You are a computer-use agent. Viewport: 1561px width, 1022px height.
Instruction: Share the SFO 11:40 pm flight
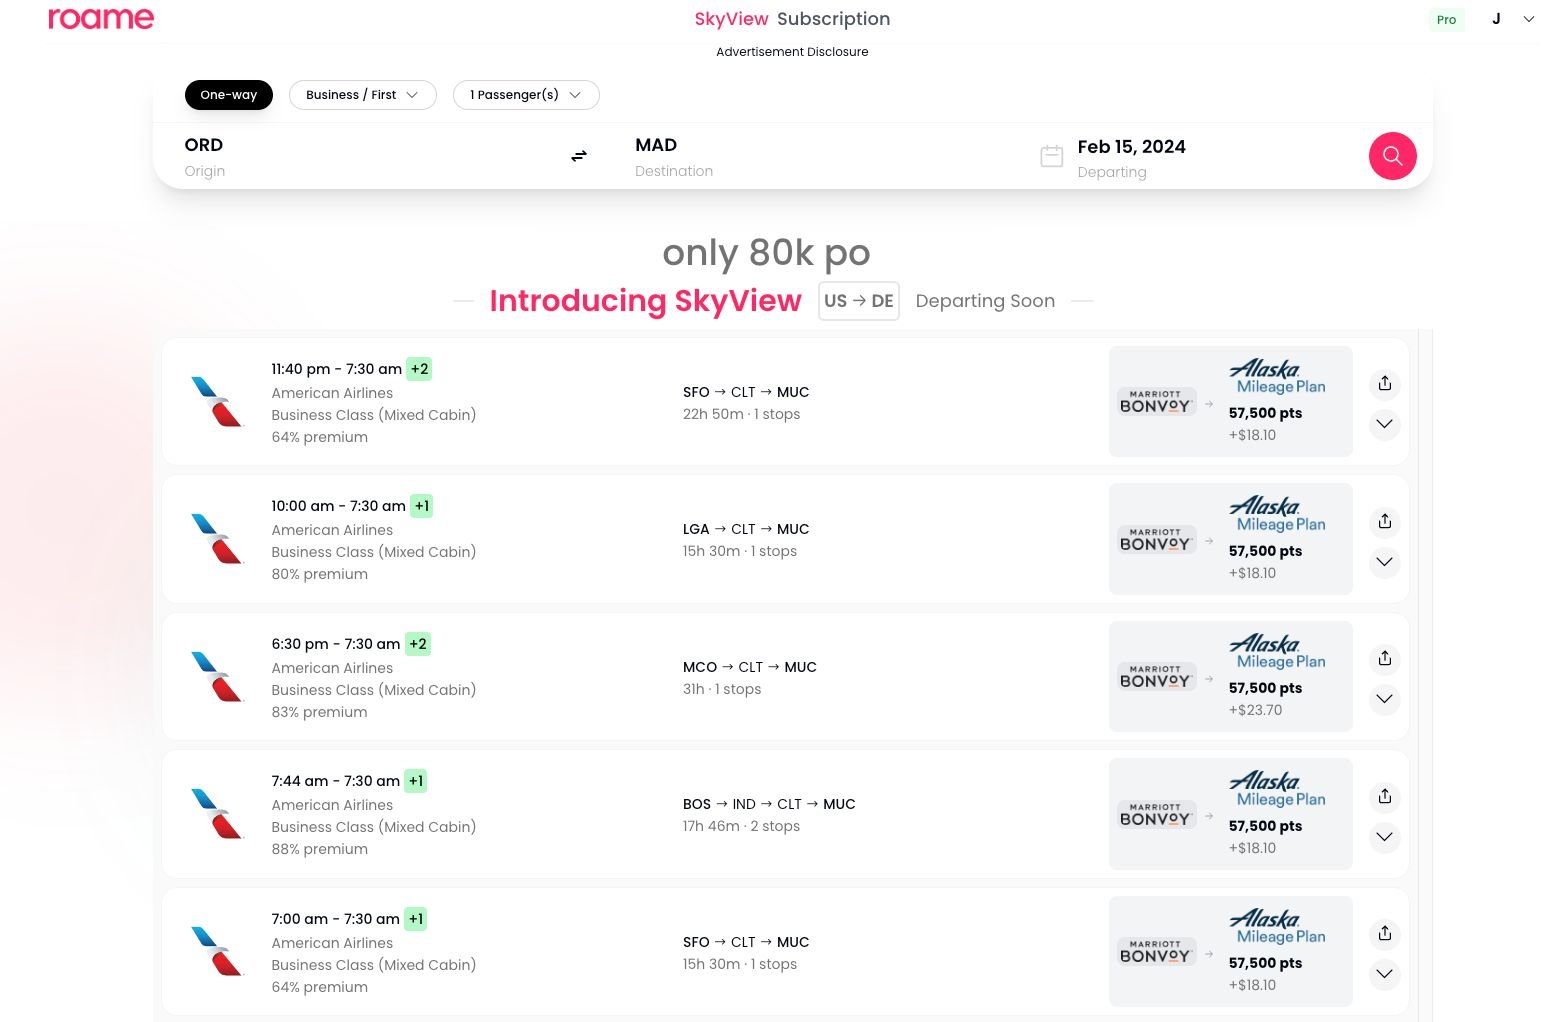point(1384,383)
